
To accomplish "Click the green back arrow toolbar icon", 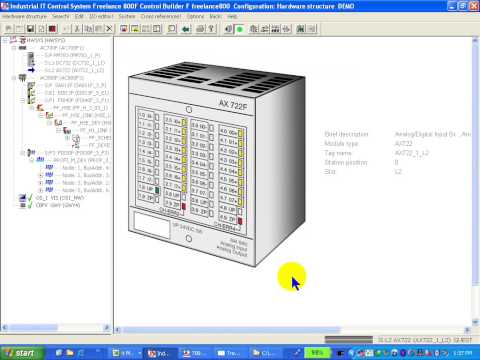I will click(x=186, y=29).
